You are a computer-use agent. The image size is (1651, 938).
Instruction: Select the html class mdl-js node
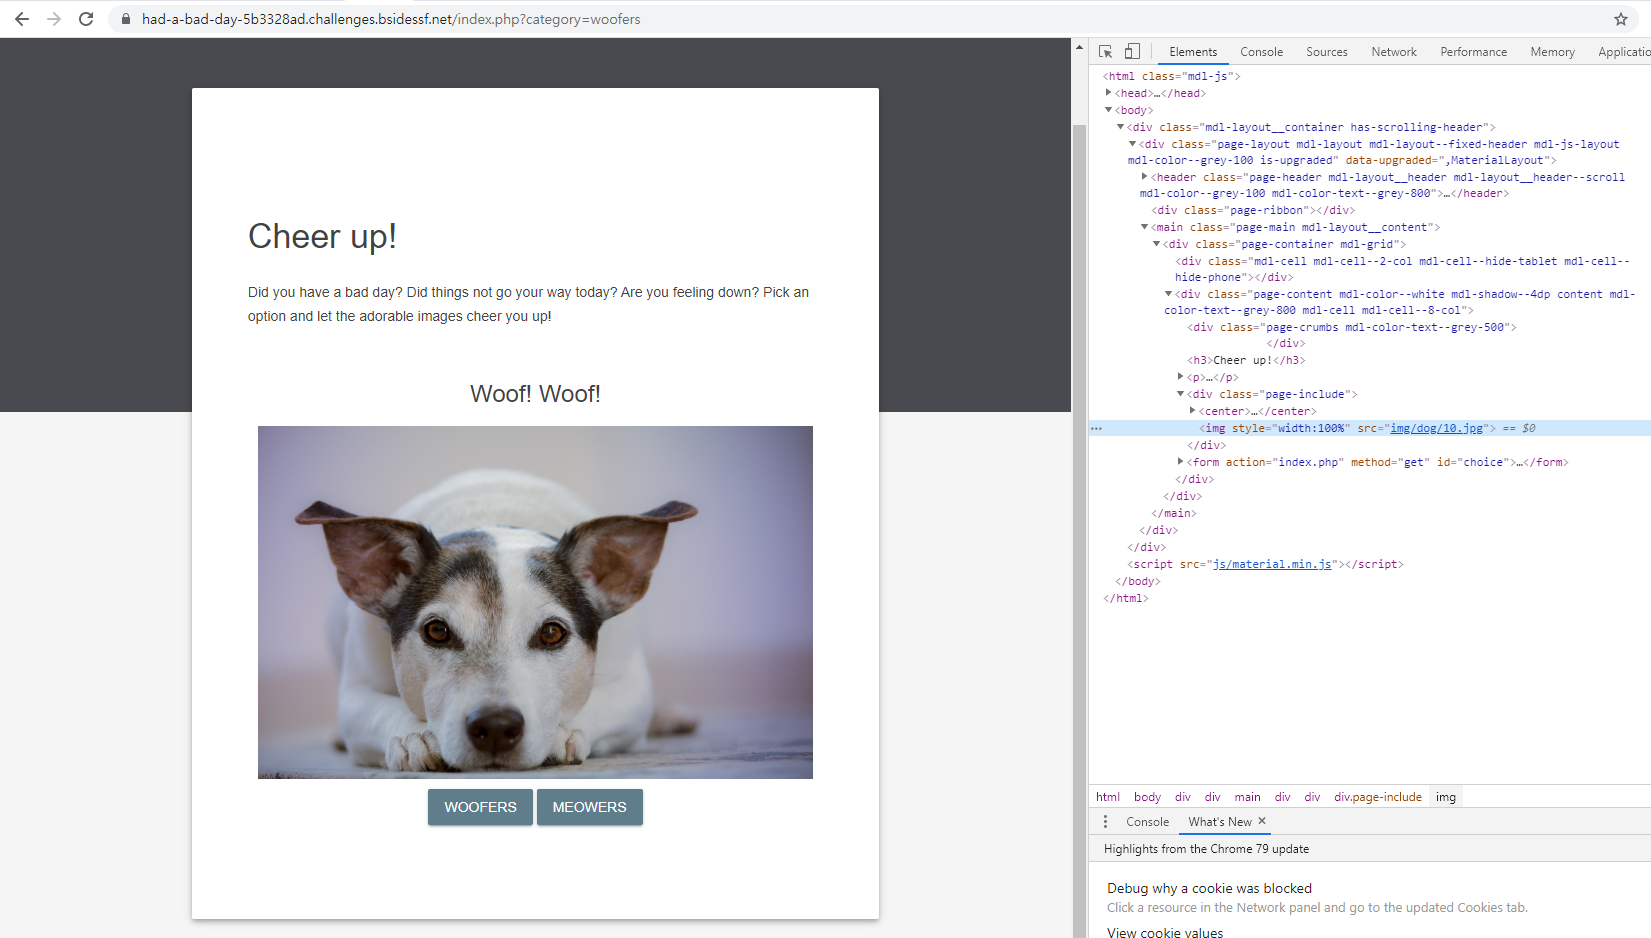point(1171,76)
